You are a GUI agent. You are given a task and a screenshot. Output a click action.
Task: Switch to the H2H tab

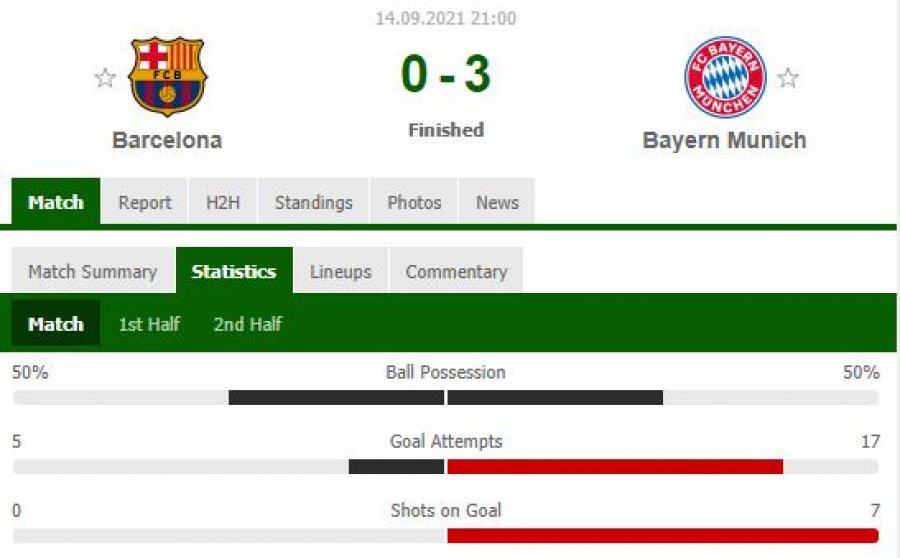click(x=223, y=202)
